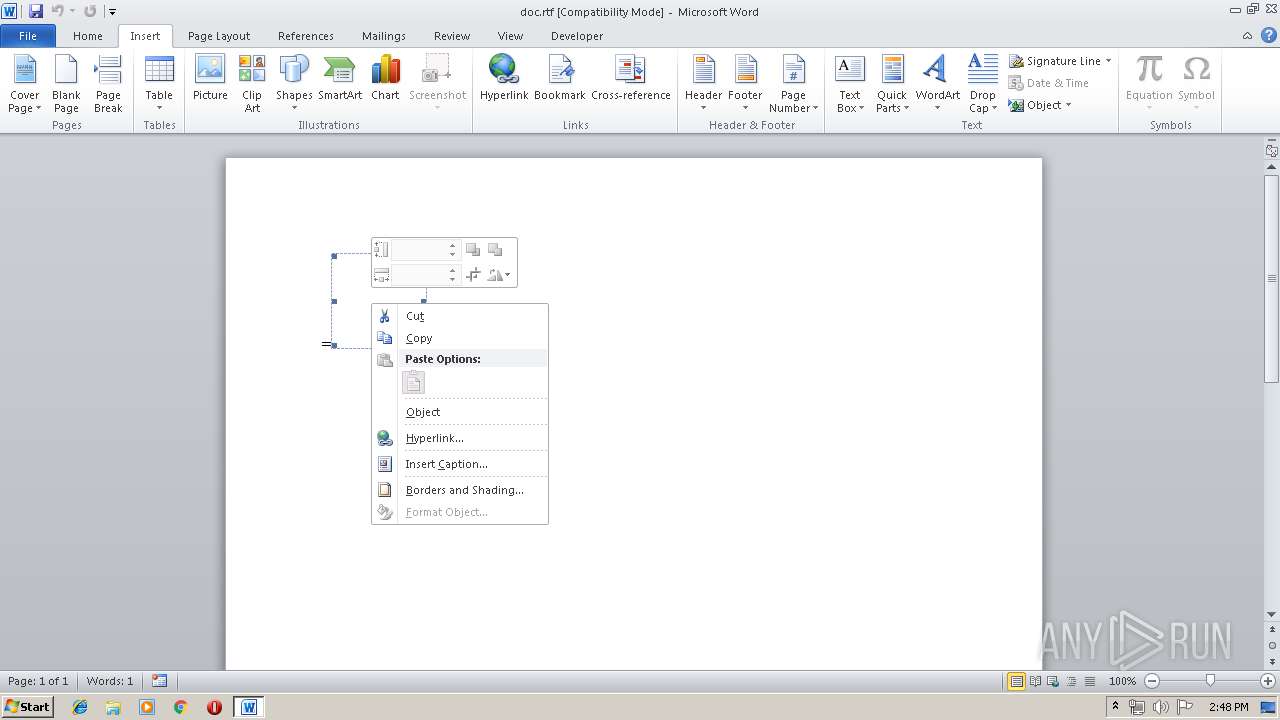Insert a Blank Page
This screenshot has height=720, width=1280.
(x=66, y=84)
